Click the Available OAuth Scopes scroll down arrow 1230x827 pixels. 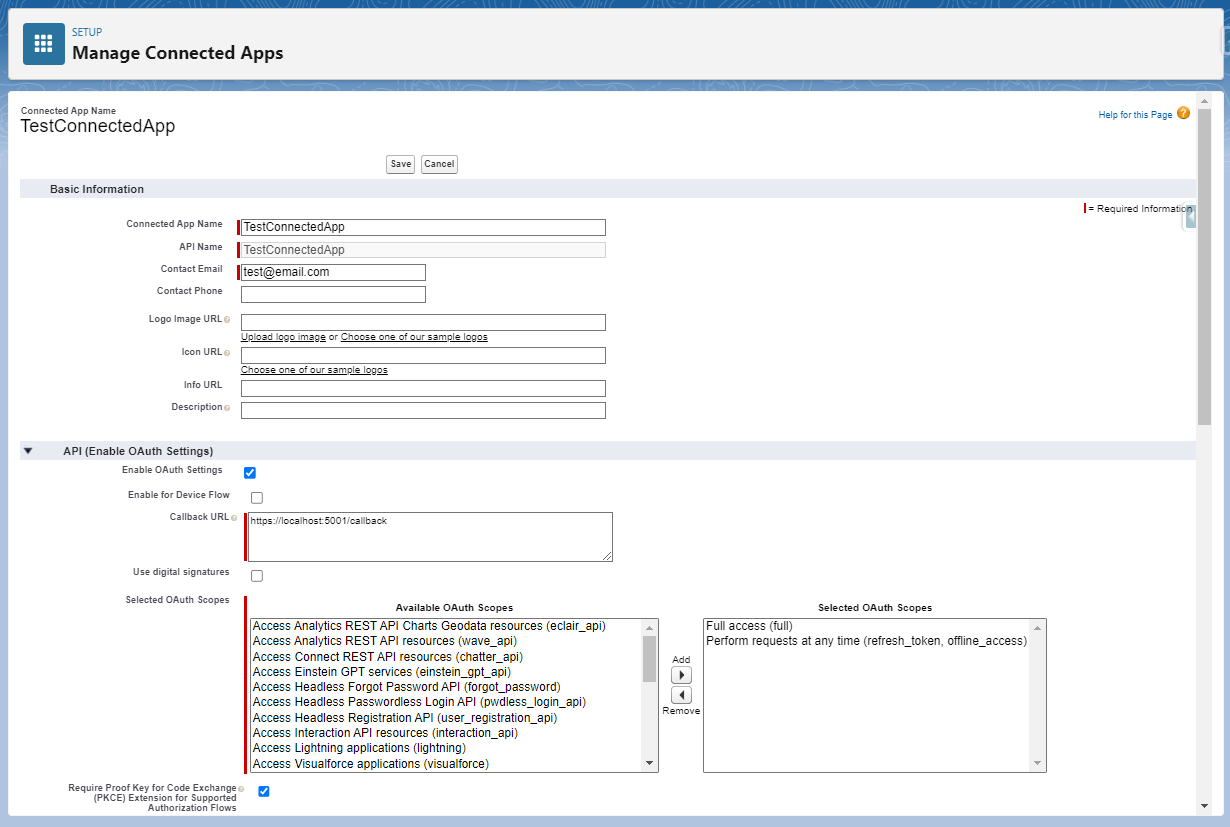[x=650, y=764]
